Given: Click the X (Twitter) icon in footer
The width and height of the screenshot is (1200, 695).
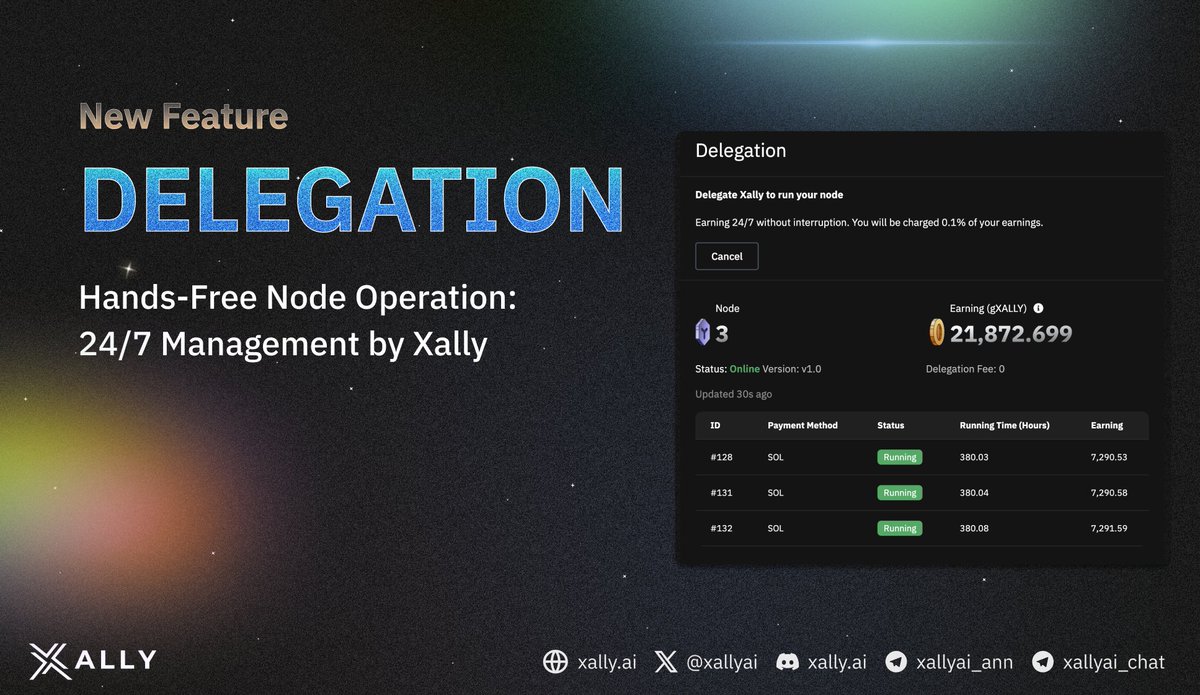Looking at the screenshot, I should 664,661.
